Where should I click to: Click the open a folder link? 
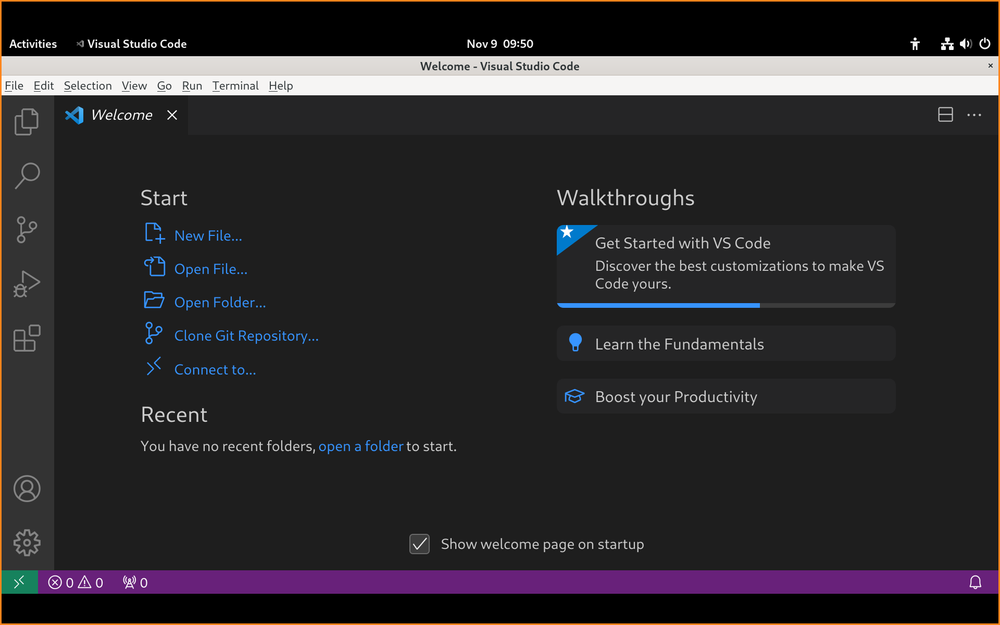click(x=361, y=446)
